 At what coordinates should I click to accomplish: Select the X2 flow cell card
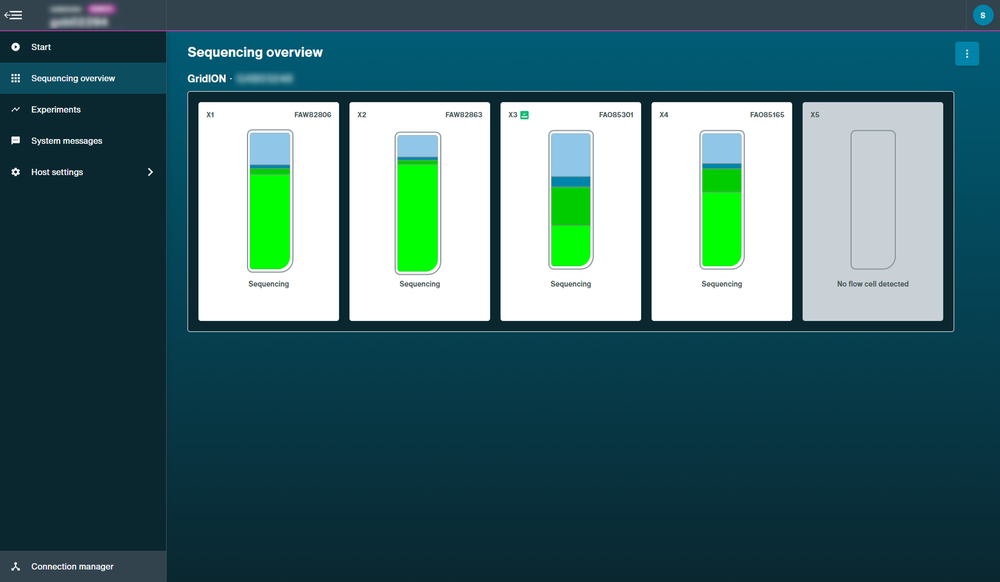click(x=420, y=211)
